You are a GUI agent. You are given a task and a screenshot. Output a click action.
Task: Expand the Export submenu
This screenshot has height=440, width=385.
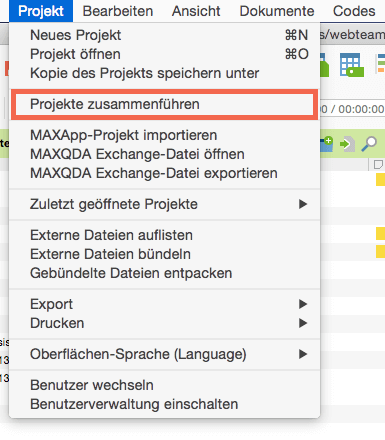tap(165, 304)
